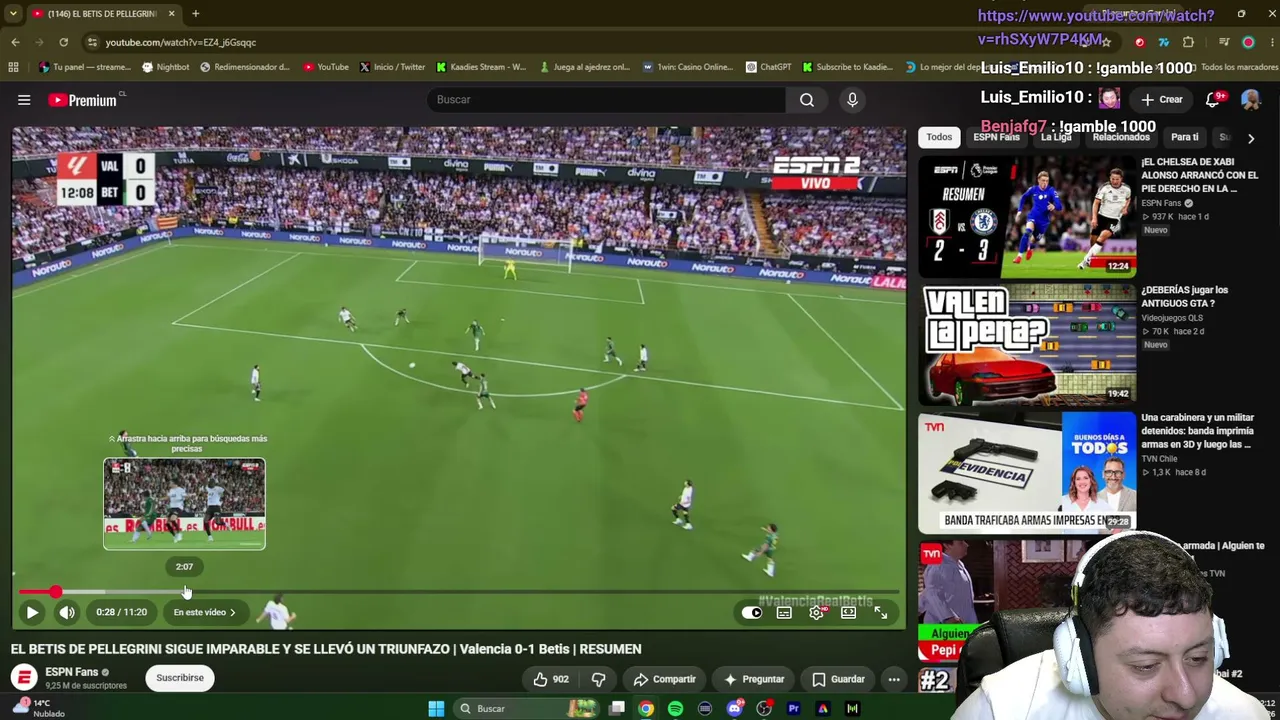Open '¿Deberías jugar los antiguos GTA?' title

coord(1185,297)
